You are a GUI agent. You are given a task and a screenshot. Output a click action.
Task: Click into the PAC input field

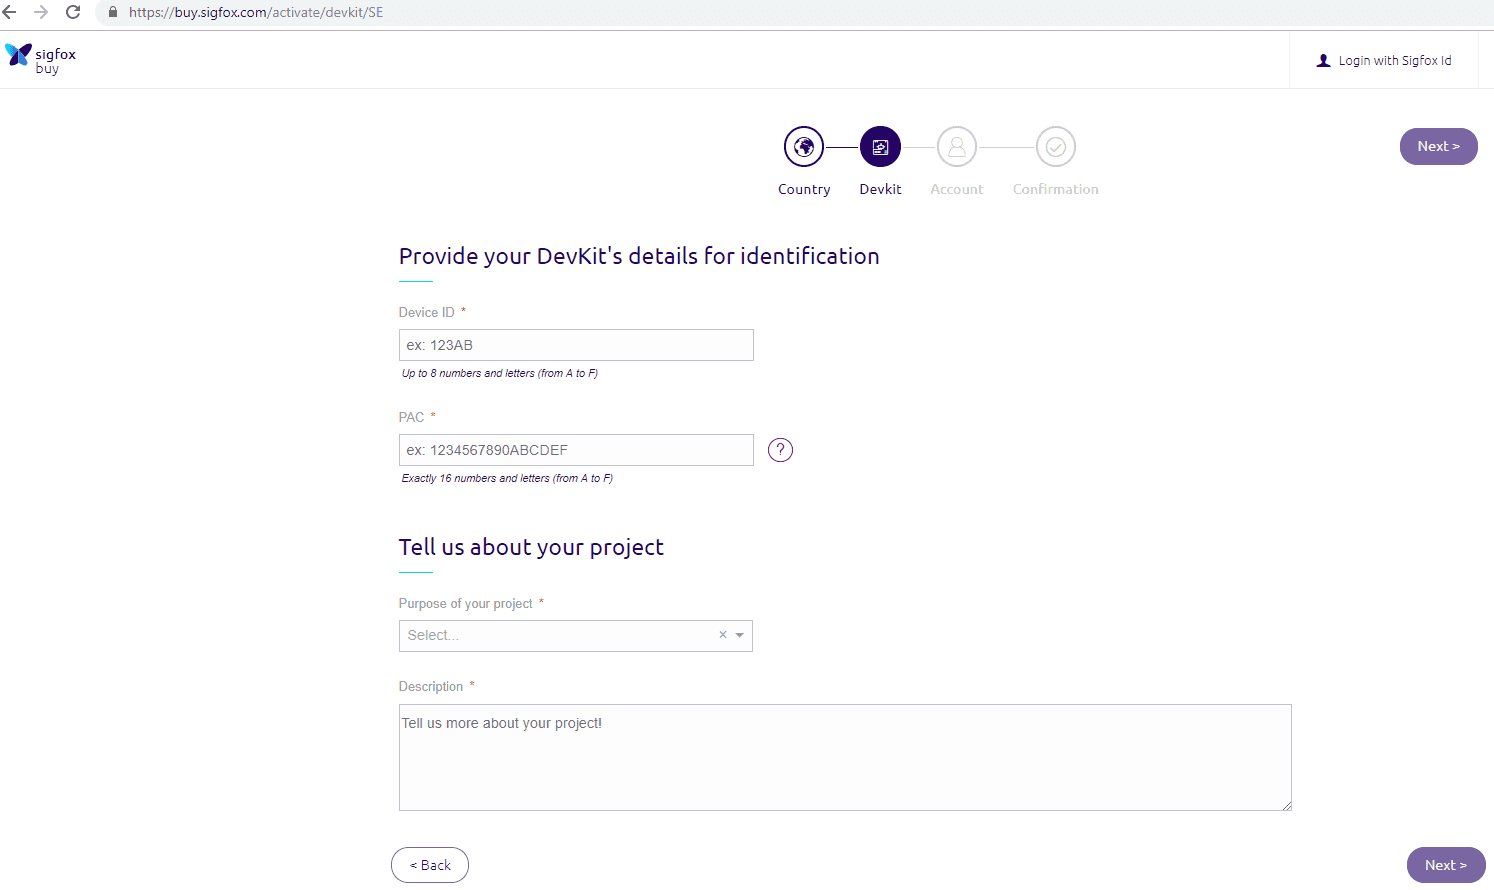point(576,450)
